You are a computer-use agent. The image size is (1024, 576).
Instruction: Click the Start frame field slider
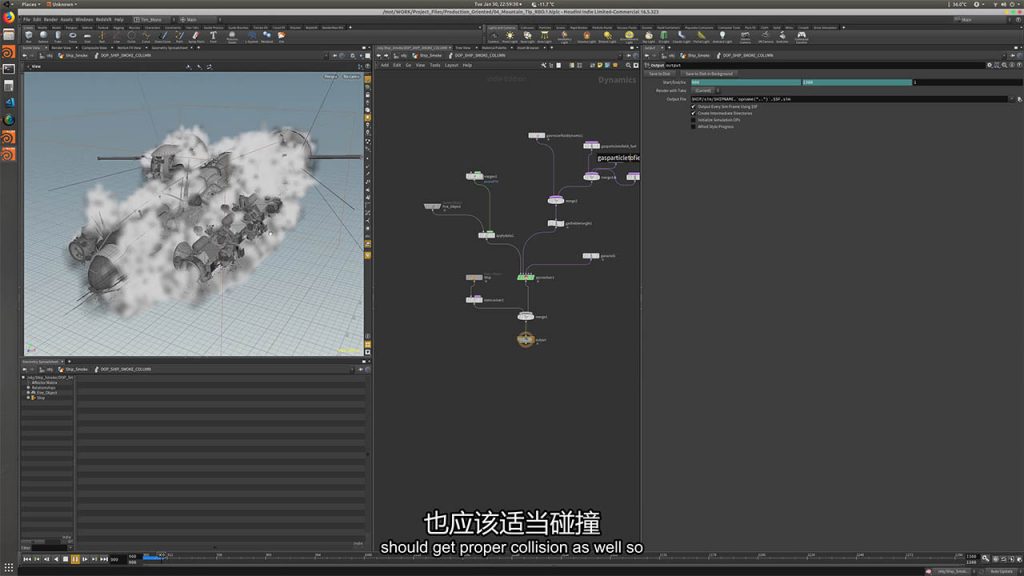[x=746, y=82]
